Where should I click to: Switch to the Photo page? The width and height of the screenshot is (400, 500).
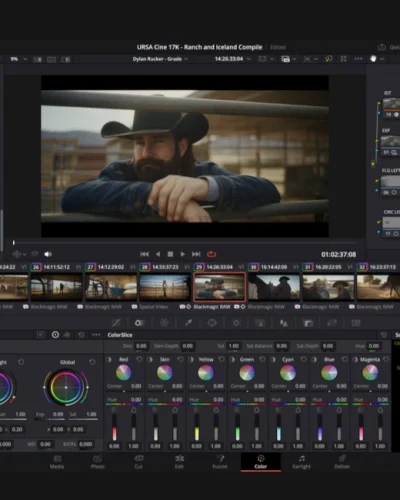97,462
